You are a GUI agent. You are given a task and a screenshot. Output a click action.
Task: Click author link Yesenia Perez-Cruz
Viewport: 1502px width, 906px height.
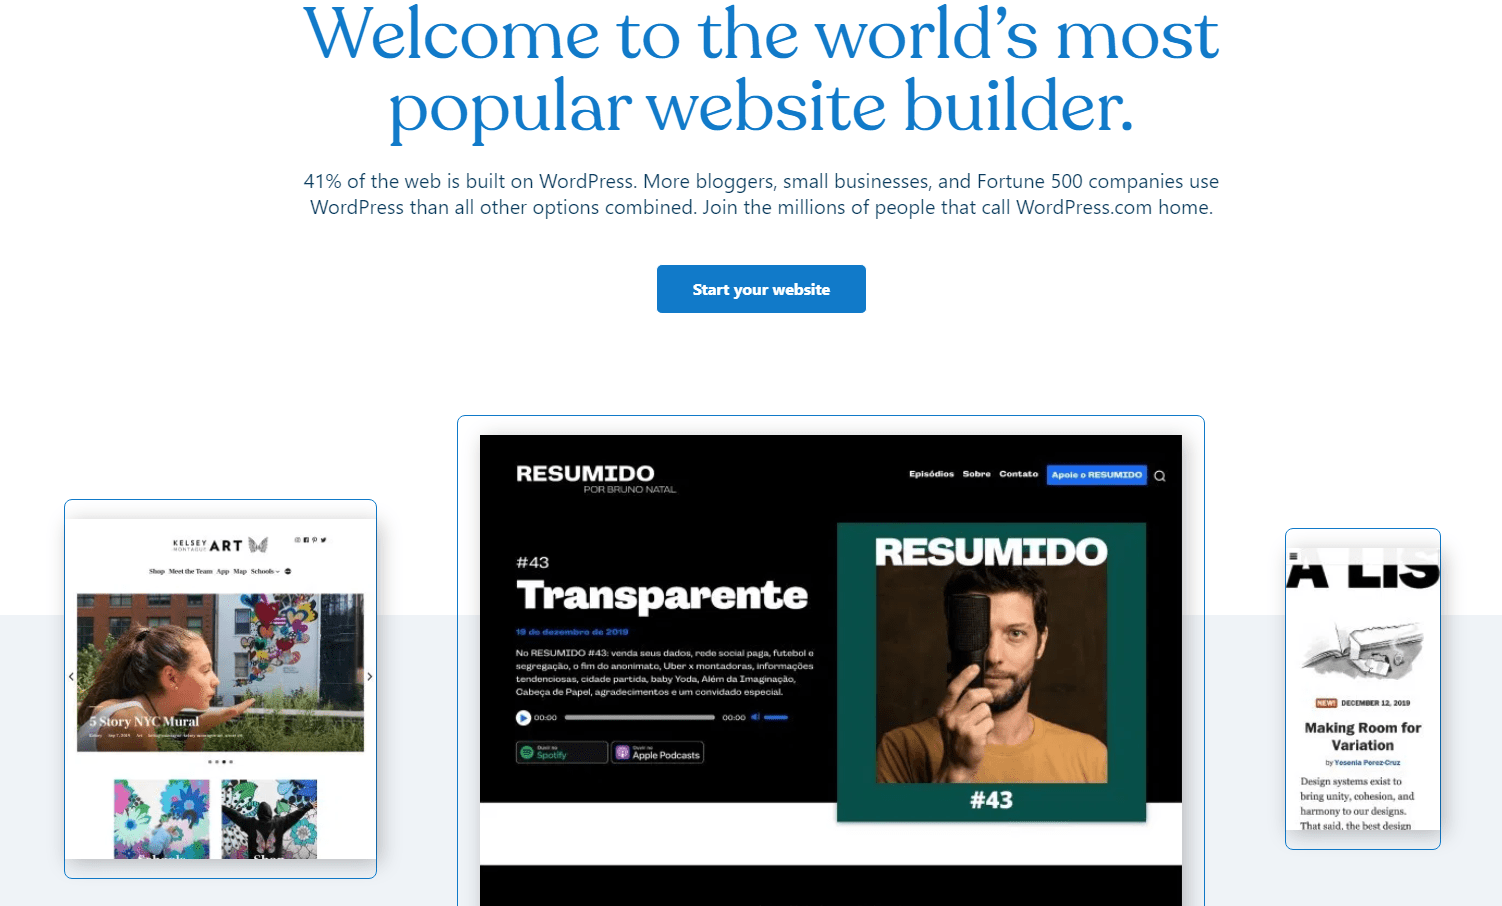point(1367,763)
